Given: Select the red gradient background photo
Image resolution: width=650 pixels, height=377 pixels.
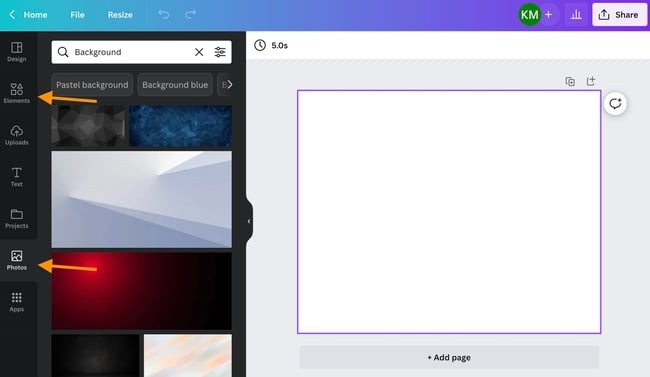Looking at the screenshot, I should coord(141,291).
